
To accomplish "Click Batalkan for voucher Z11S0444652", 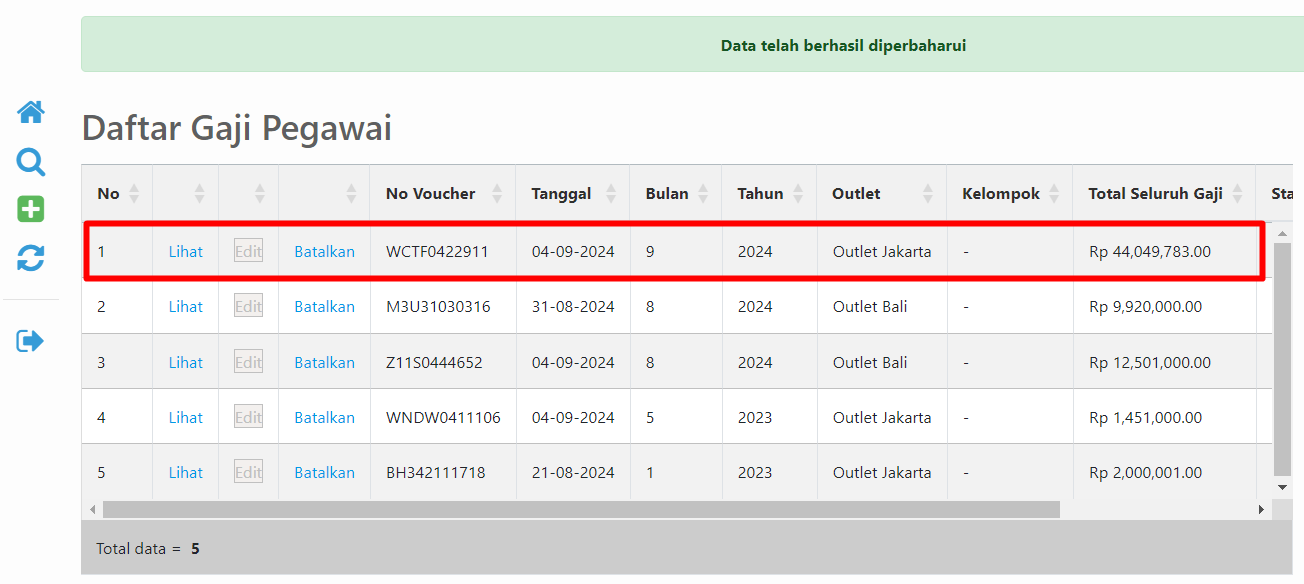I will 324,363.
